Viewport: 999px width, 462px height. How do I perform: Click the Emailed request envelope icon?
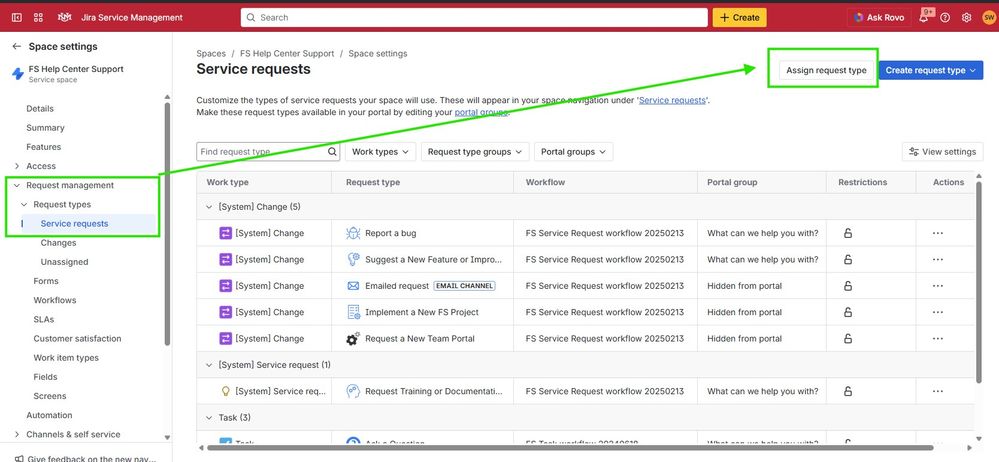point(353,286)
